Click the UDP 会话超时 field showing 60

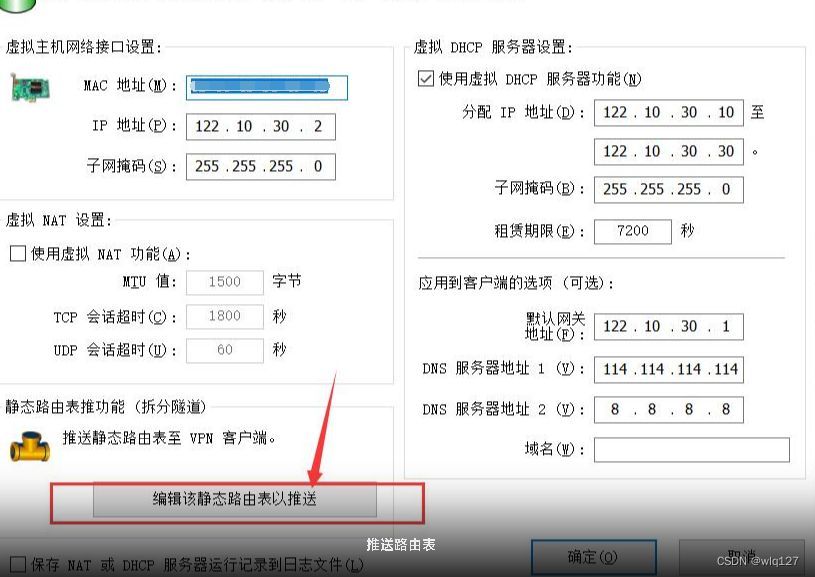(x=225, y=350)
